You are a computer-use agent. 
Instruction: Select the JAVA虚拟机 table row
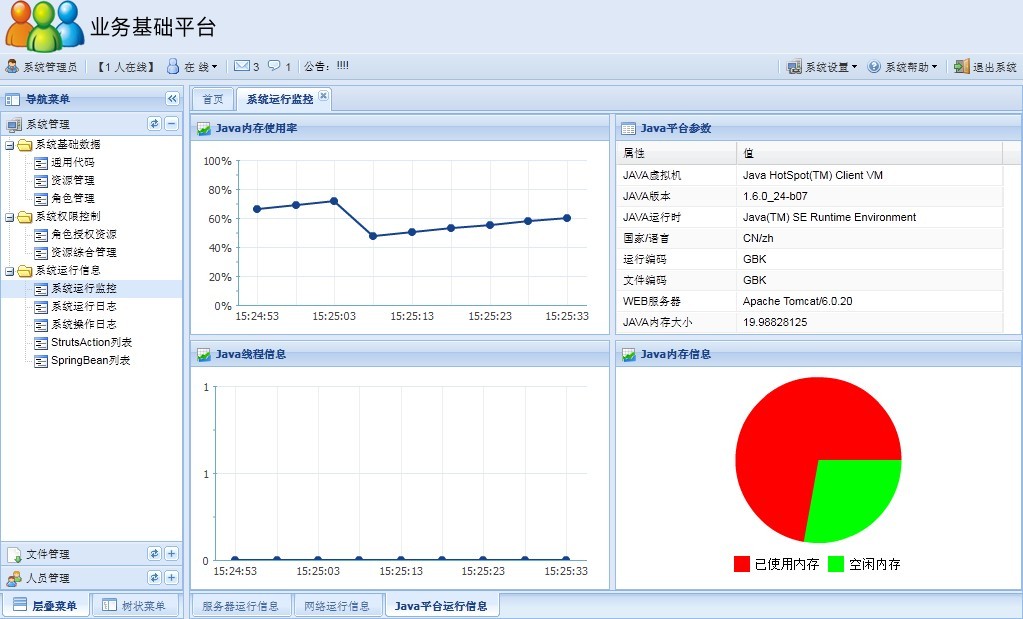point(809,175)
